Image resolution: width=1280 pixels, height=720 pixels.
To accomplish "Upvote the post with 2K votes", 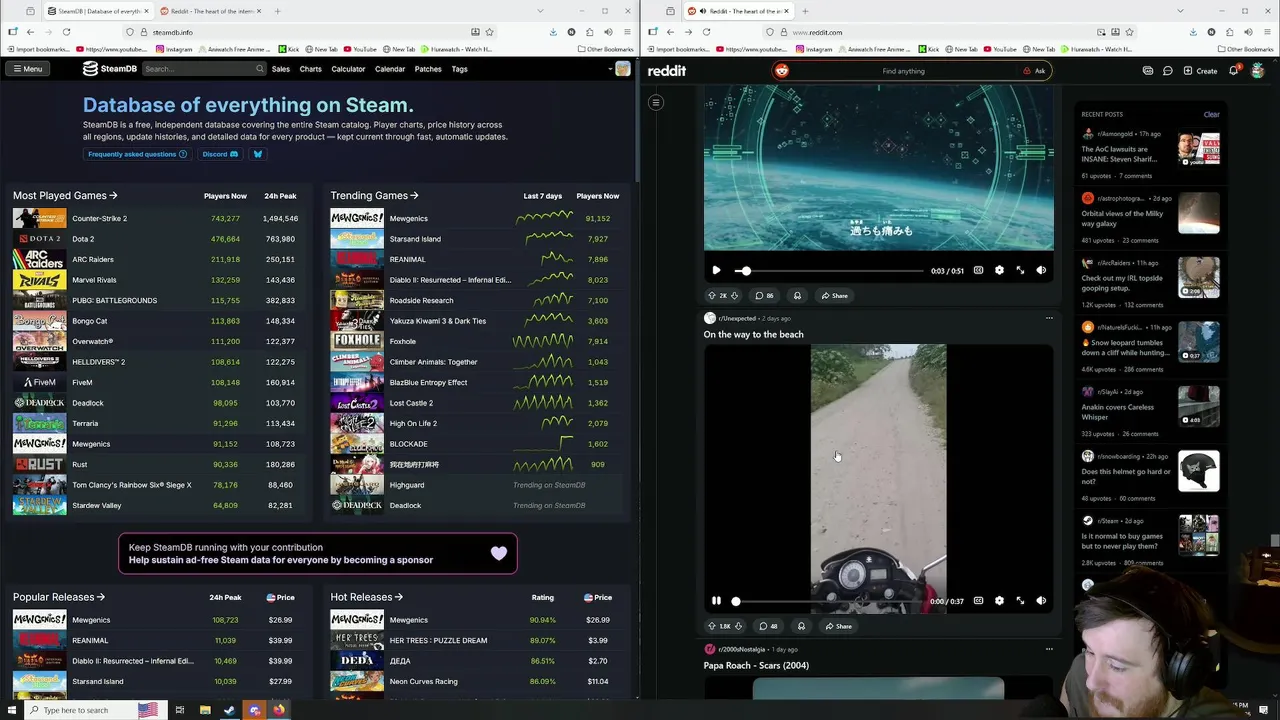I will (712, 295).
